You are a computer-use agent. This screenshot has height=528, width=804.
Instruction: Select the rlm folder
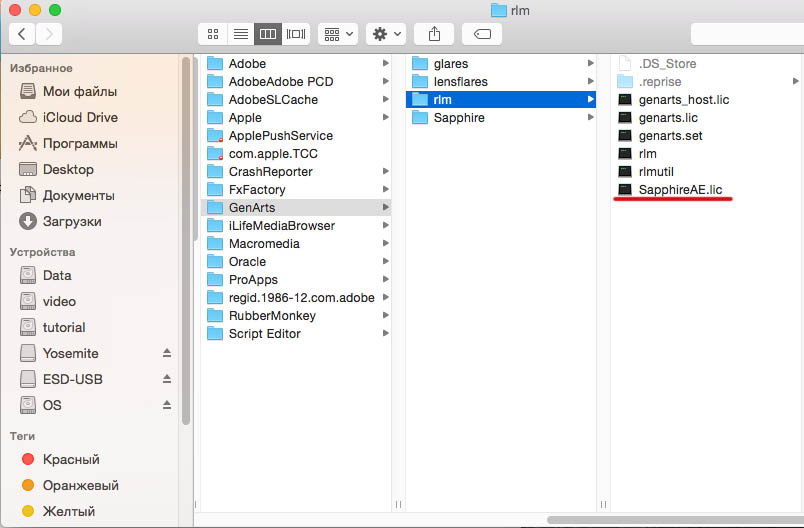pos(501,99)
